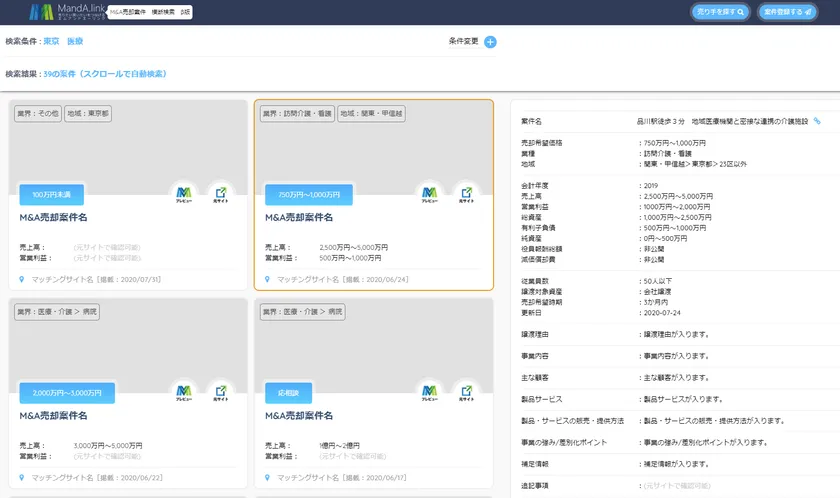Select the 業界：その他 tag

(36, 114)
